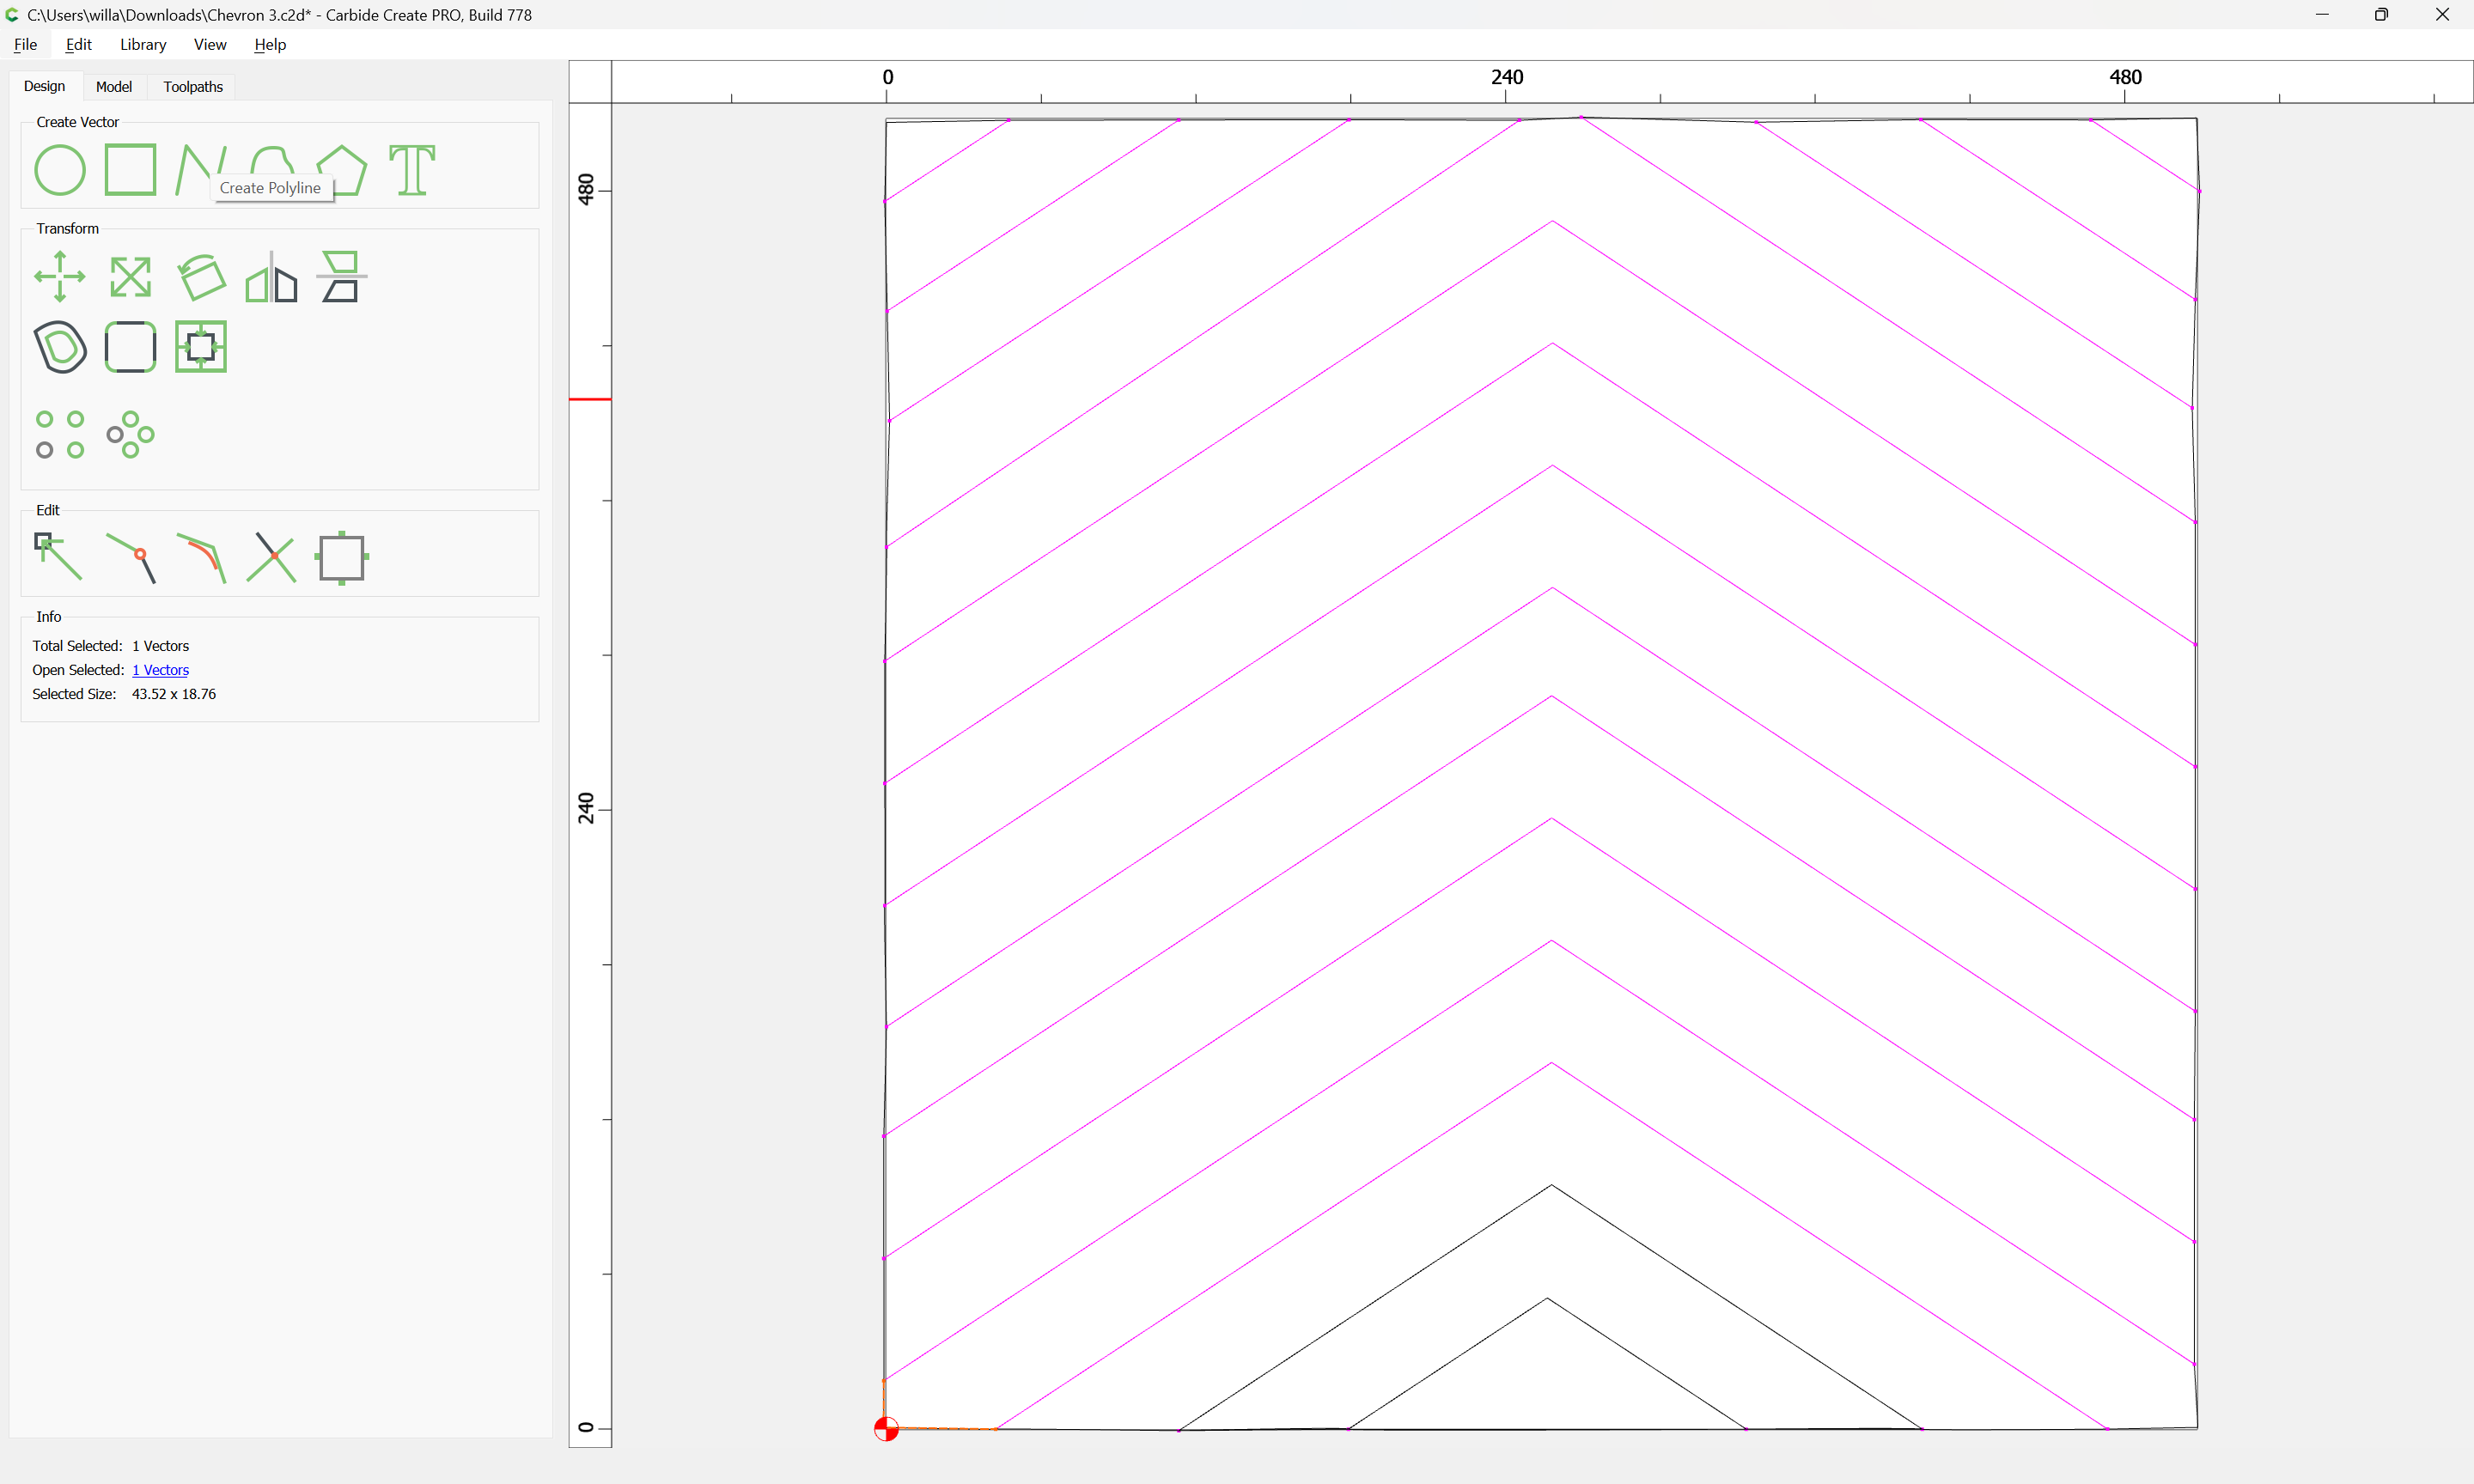Click the 240 mark on horizontal ruler

(1507, 77)
